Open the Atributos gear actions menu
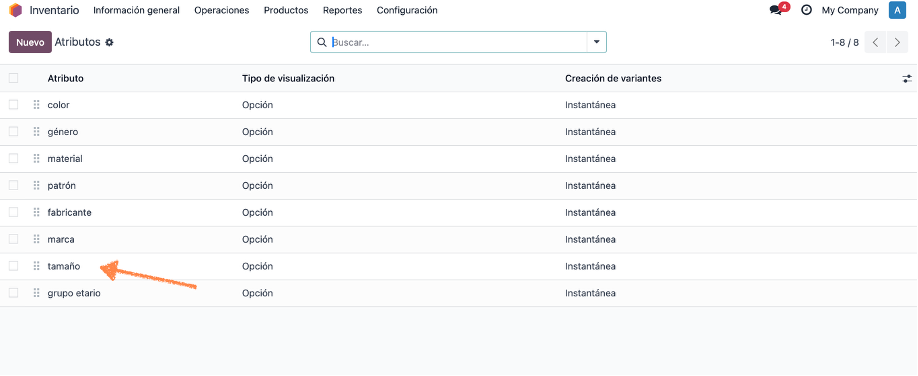Screen dimensions: 918x376 coord(109,42)
